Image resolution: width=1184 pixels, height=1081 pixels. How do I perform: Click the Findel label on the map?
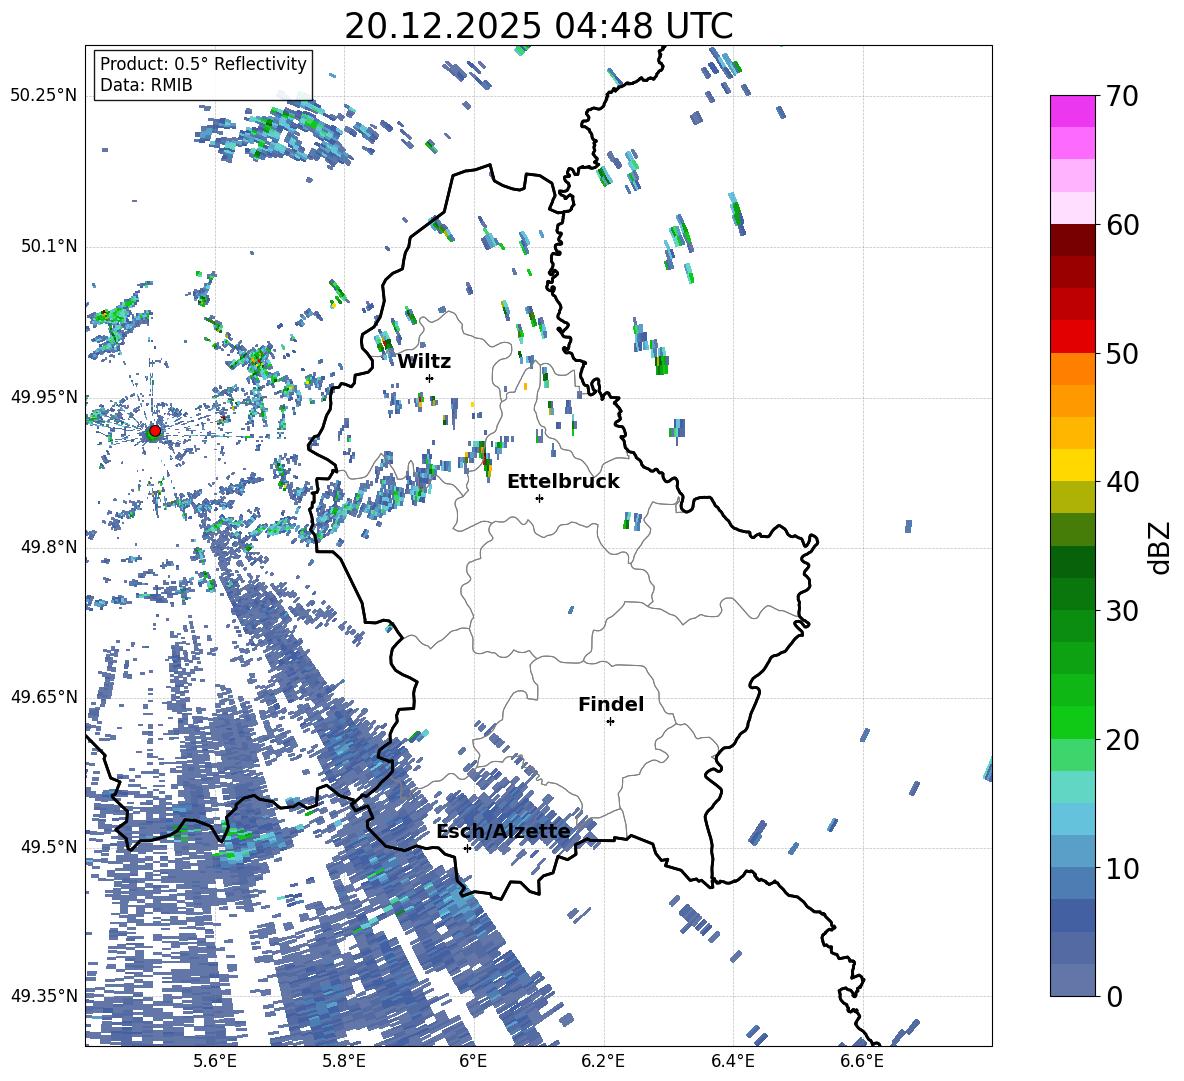click(x=611, y=704)
